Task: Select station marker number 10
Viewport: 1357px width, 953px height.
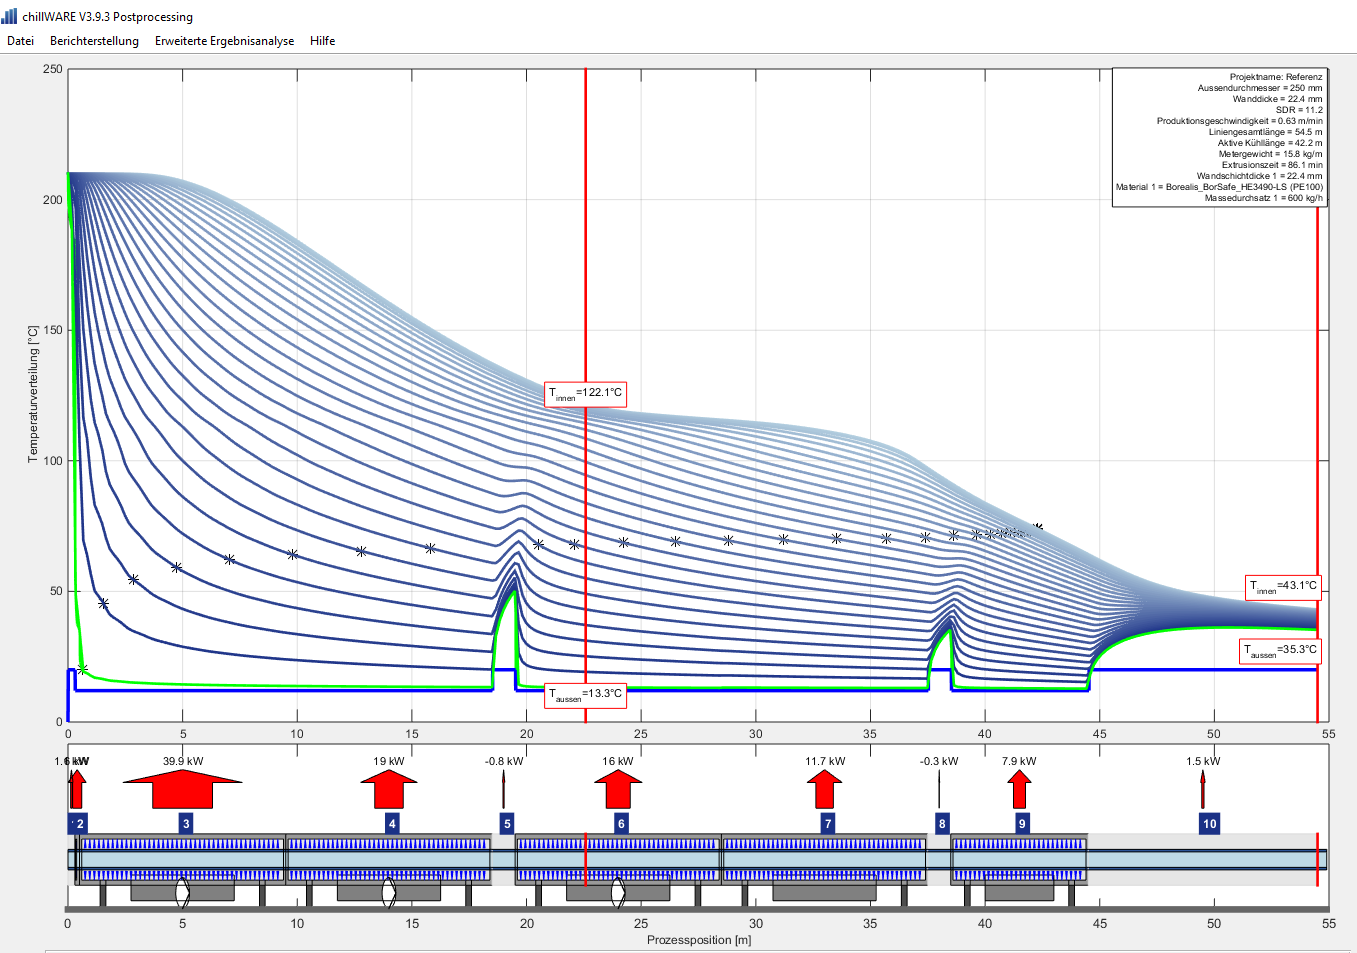Action: [1209, 823]
